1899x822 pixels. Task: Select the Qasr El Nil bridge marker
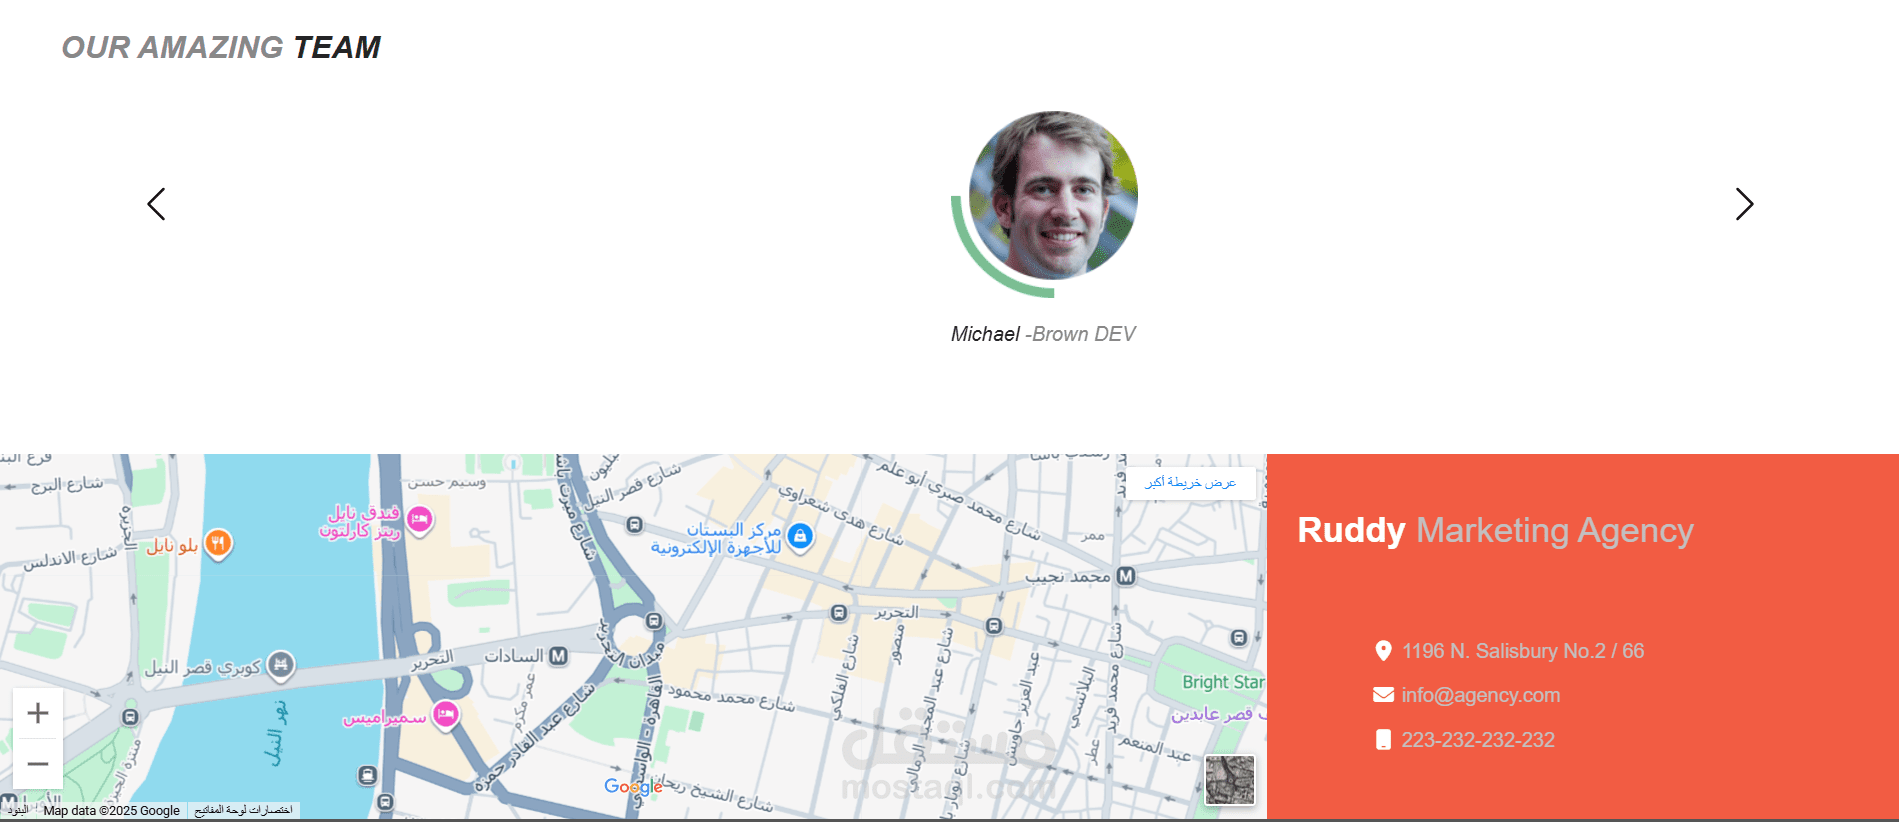[282, 664]
